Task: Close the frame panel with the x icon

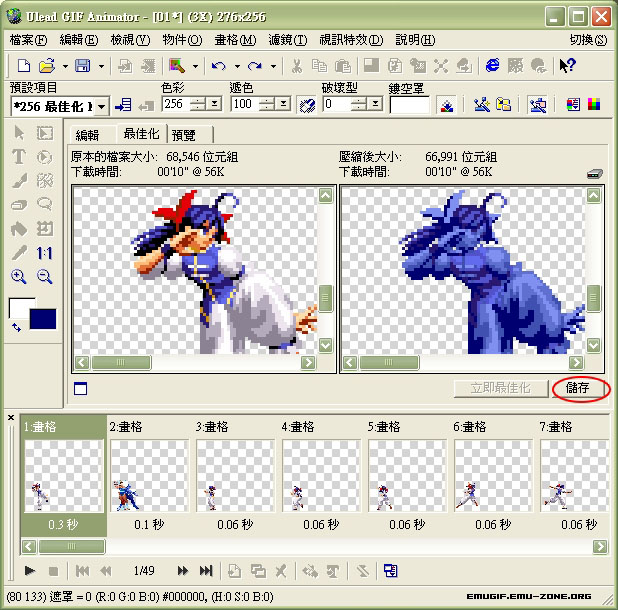Action: [x=11, y=418]
